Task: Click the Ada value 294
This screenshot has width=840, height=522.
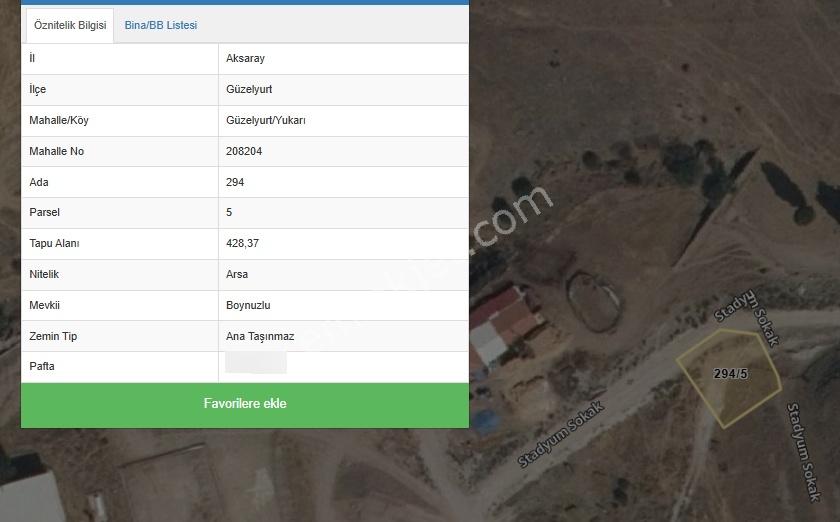Action: tap(235, 182)
